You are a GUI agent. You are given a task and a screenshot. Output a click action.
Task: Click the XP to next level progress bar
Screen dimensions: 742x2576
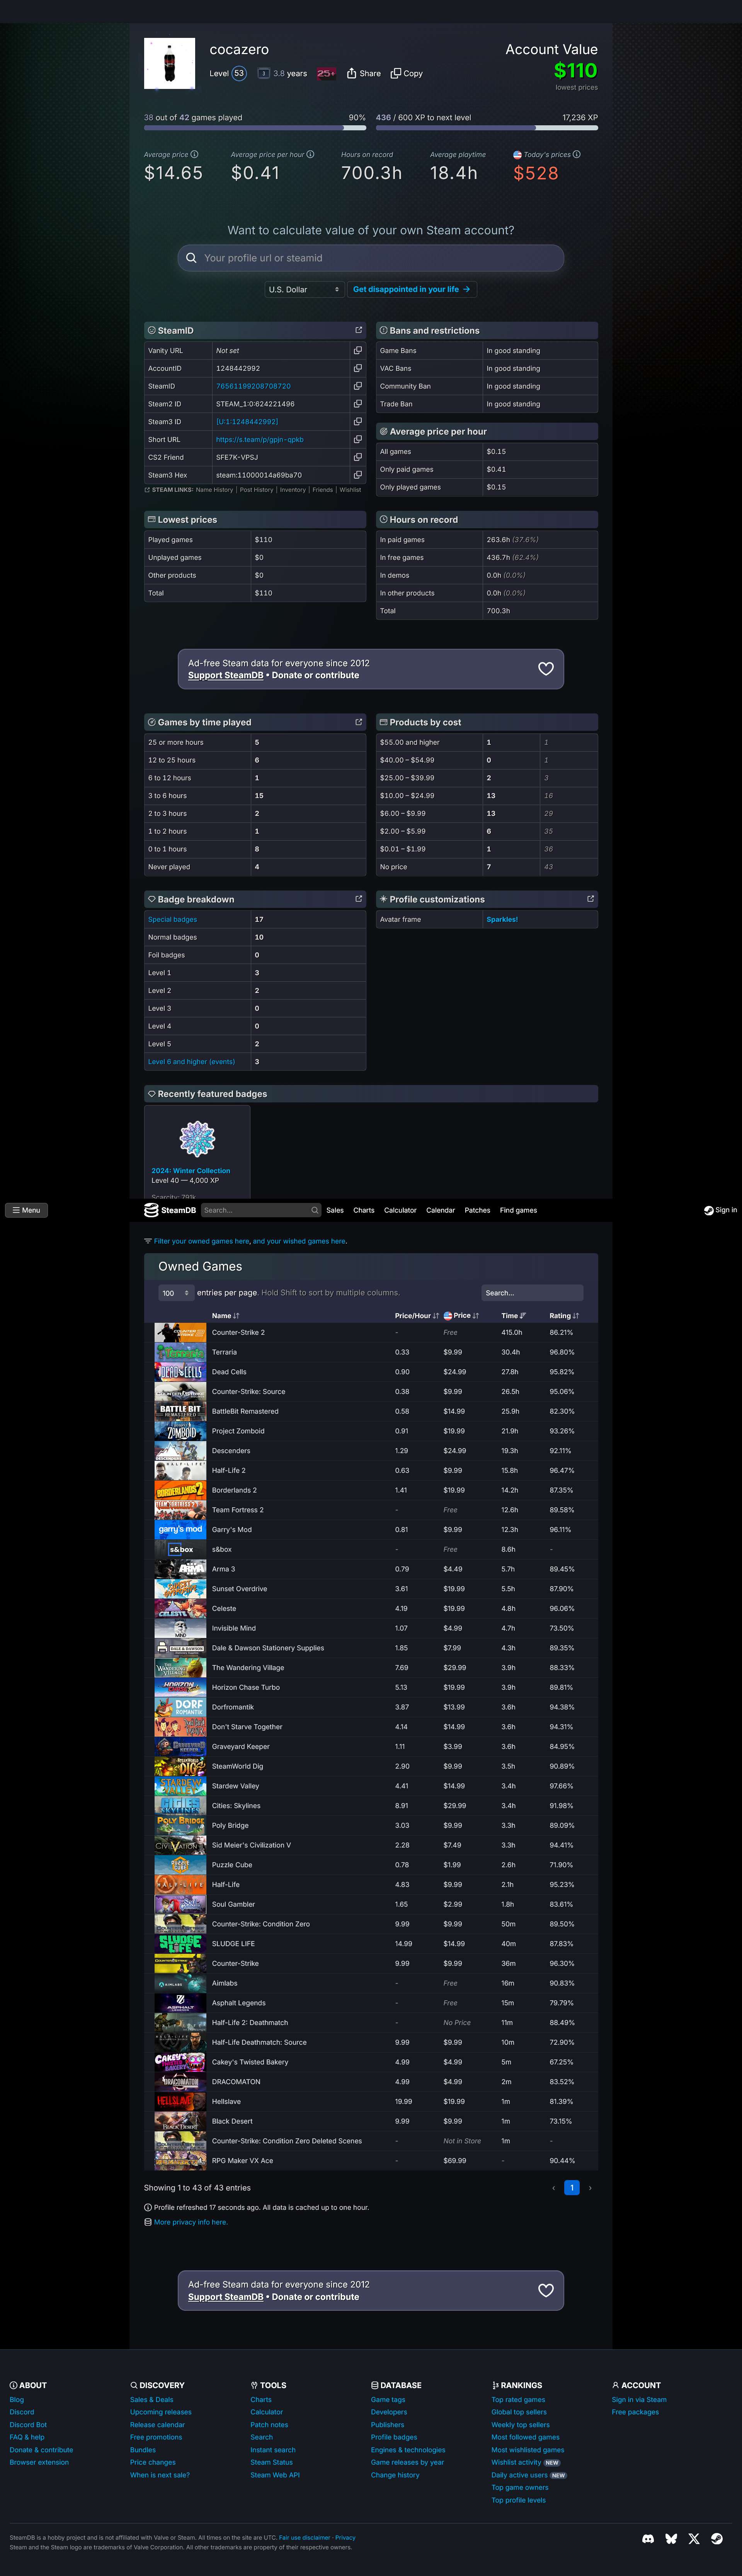[x=487, y=128]
